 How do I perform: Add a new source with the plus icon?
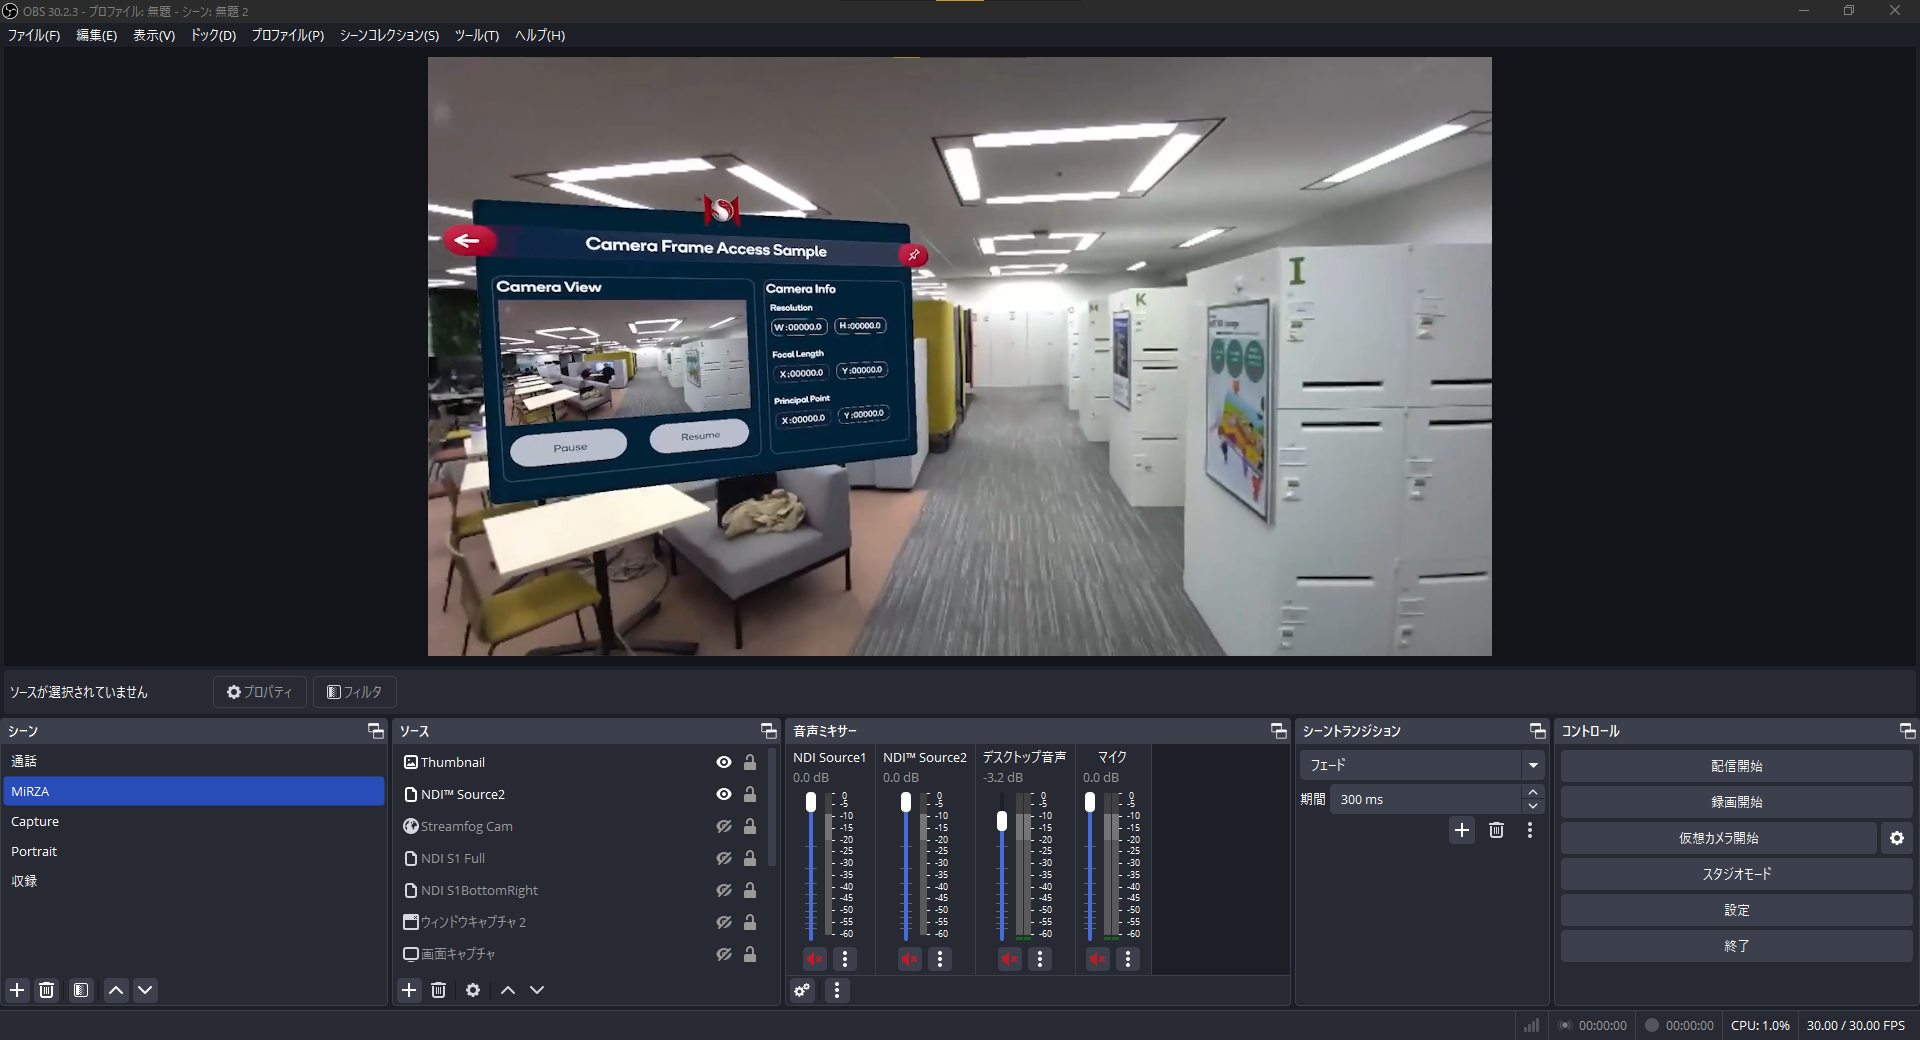point(409,990)
